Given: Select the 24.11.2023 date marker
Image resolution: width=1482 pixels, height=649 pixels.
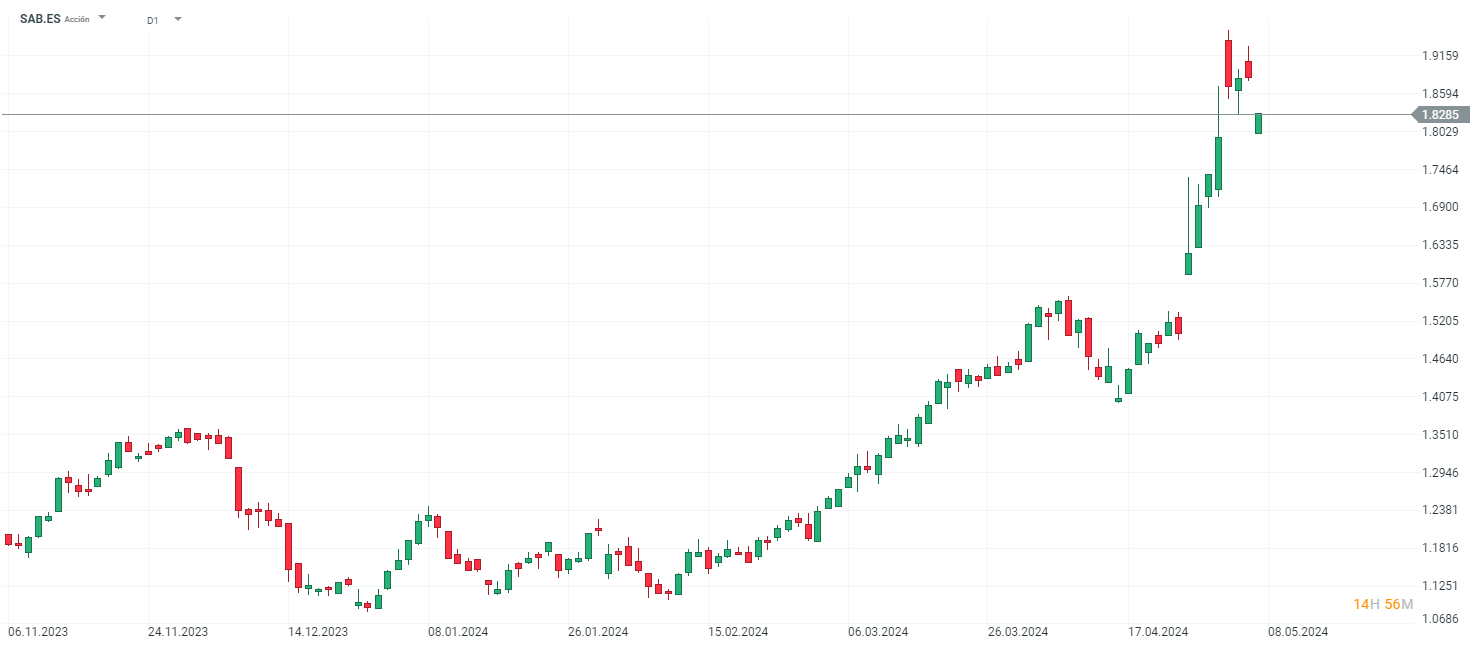Looking at the screenshot, I should (x=178, y=632).
